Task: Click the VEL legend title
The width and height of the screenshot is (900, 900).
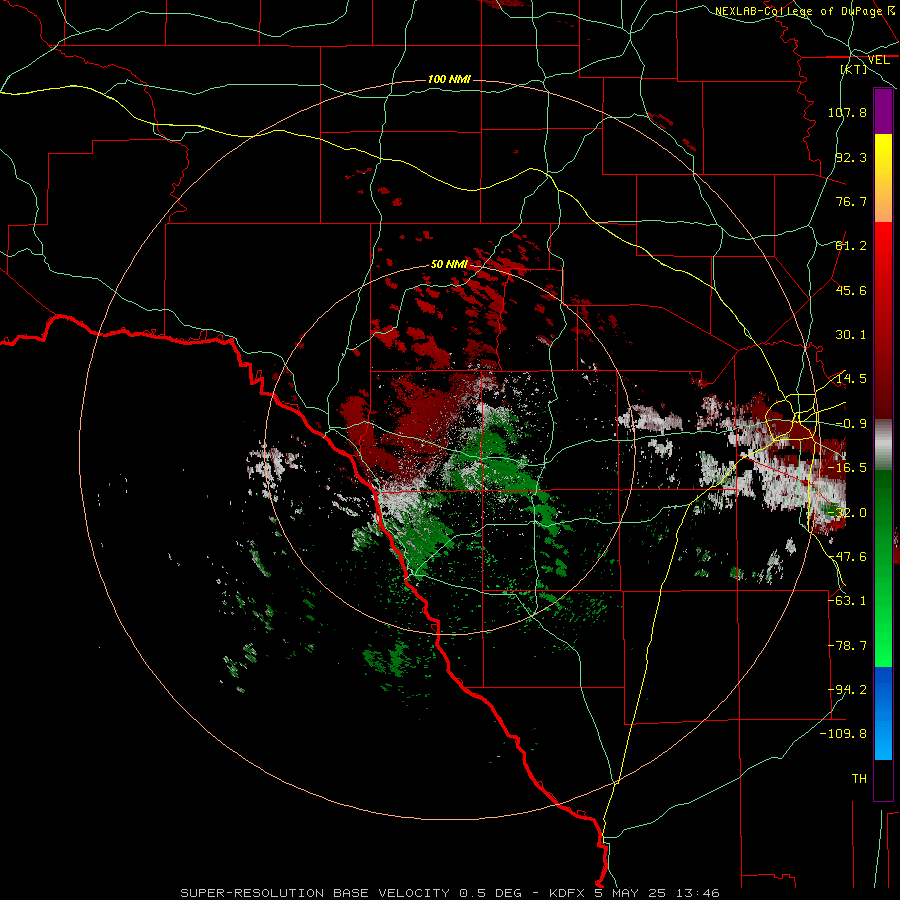Action: pyautogui.click(x=878, y=60)
